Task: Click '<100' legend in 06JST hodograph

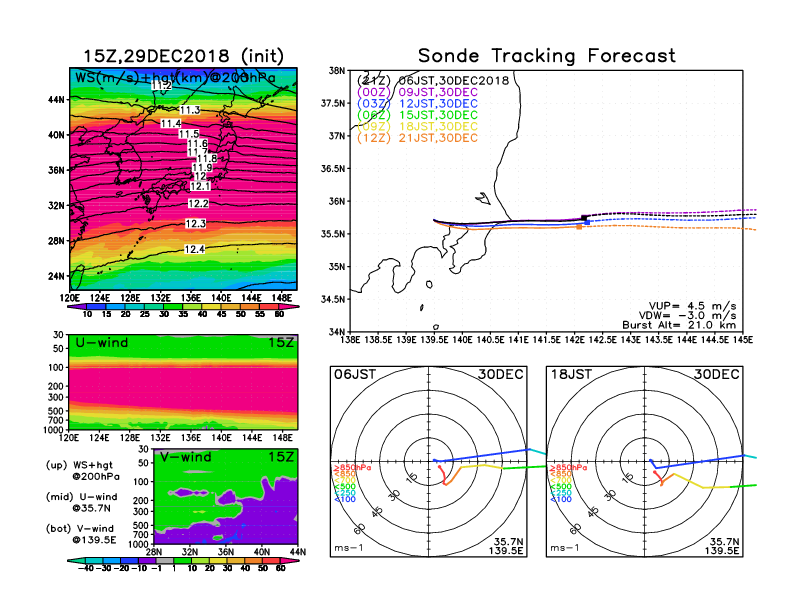Action: point(345,499)
